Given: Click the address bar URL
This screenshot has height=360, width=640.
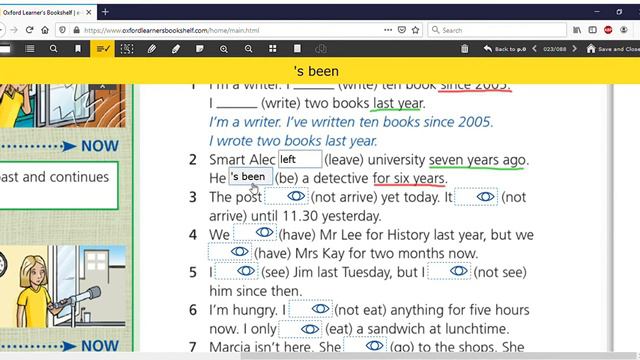Looking at the screenshot, I should click(171, 30).
